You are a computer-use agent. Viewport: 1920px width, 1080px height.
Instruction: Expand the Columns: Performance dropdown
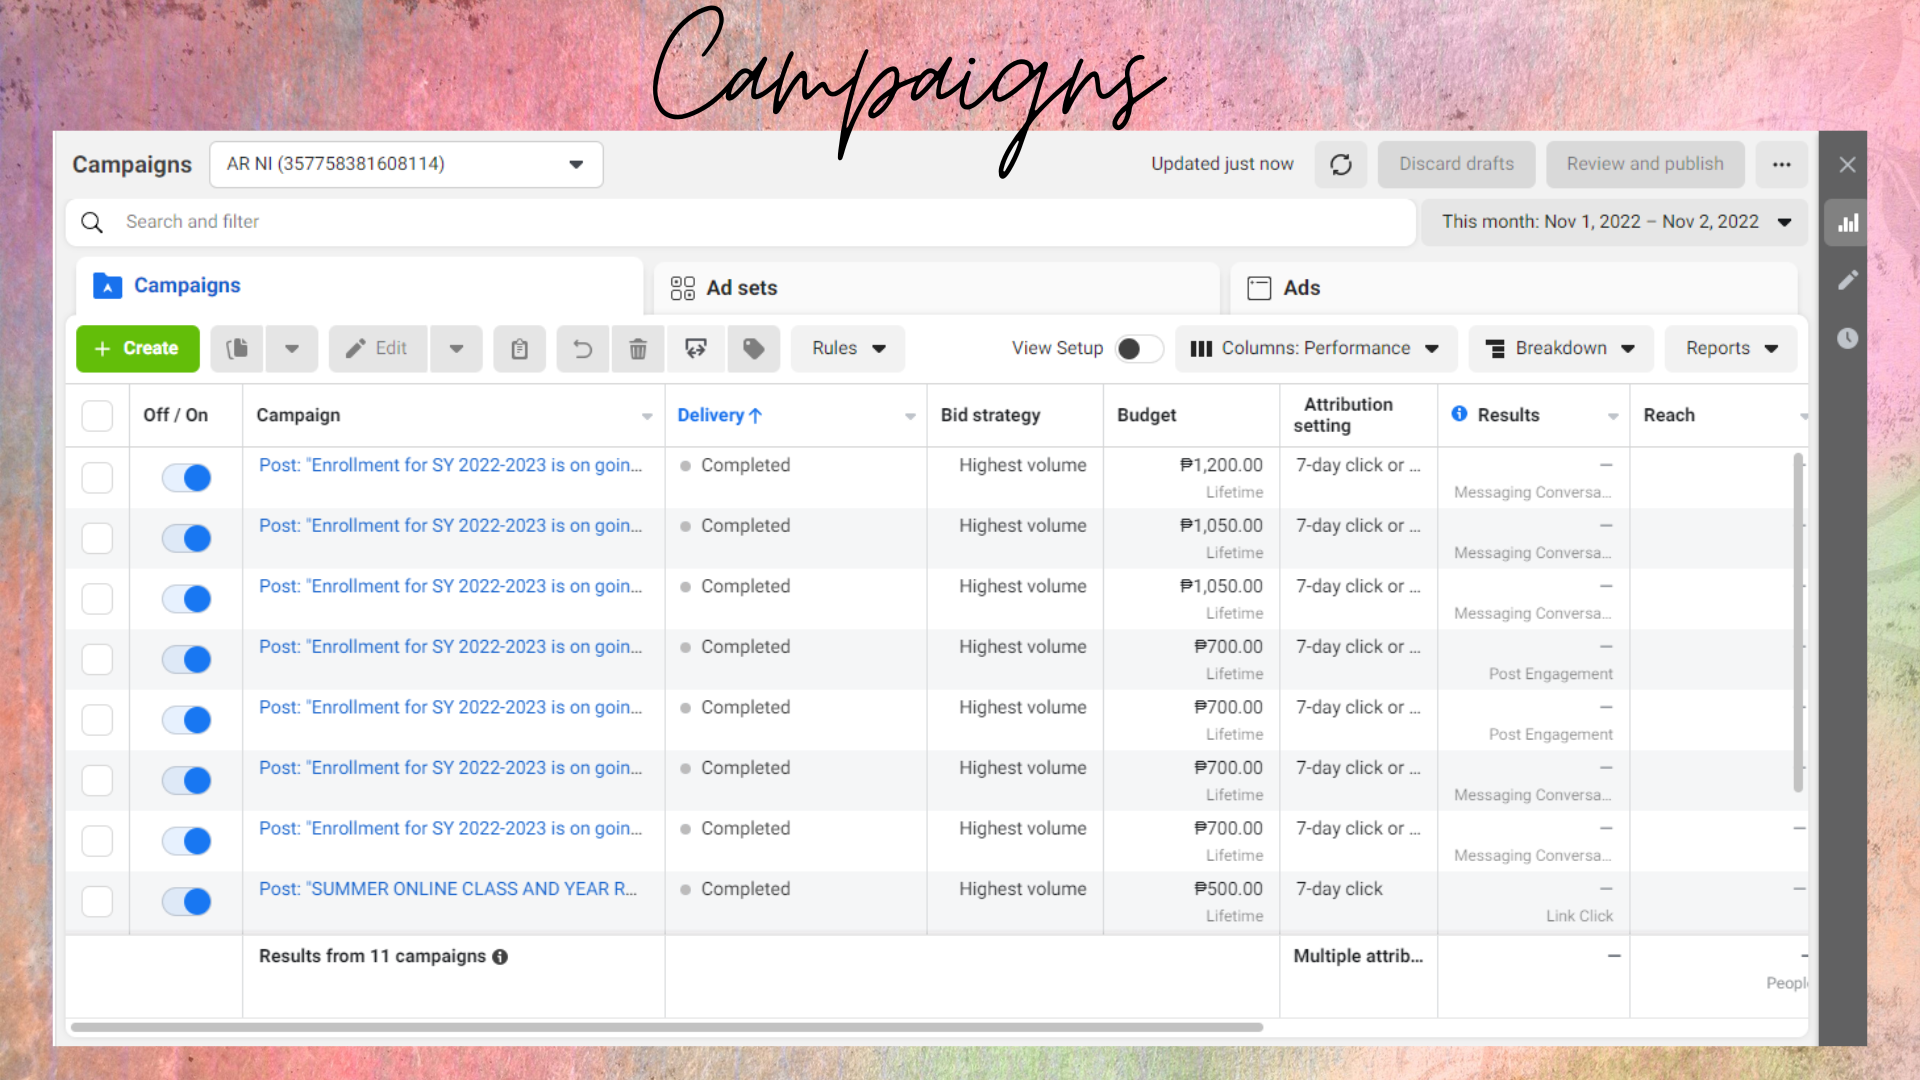tap(1315, 349)
